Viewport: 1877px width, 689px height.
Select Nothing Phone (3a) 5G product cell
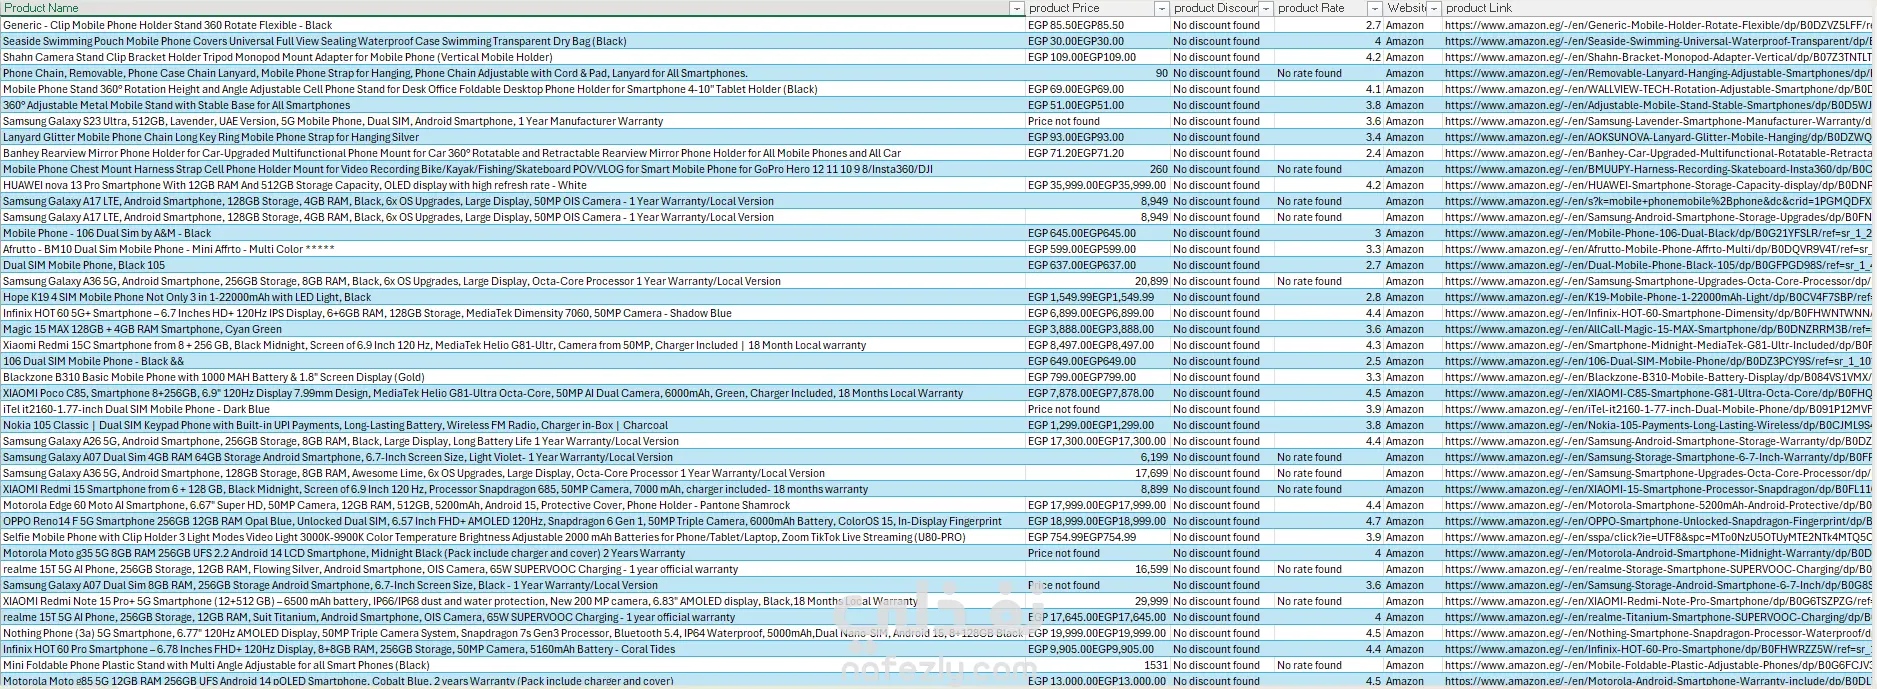coord(513,633)
